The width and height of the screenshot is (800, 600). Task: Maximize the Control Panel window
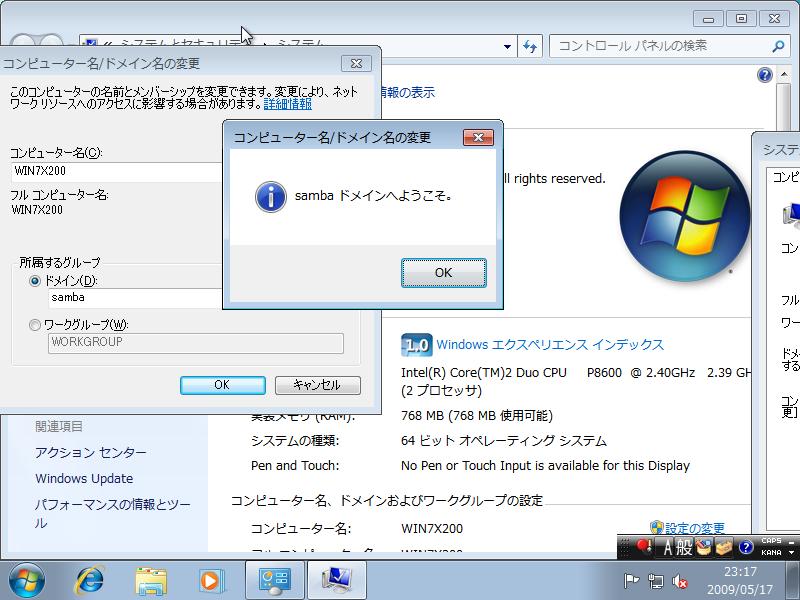741,19
